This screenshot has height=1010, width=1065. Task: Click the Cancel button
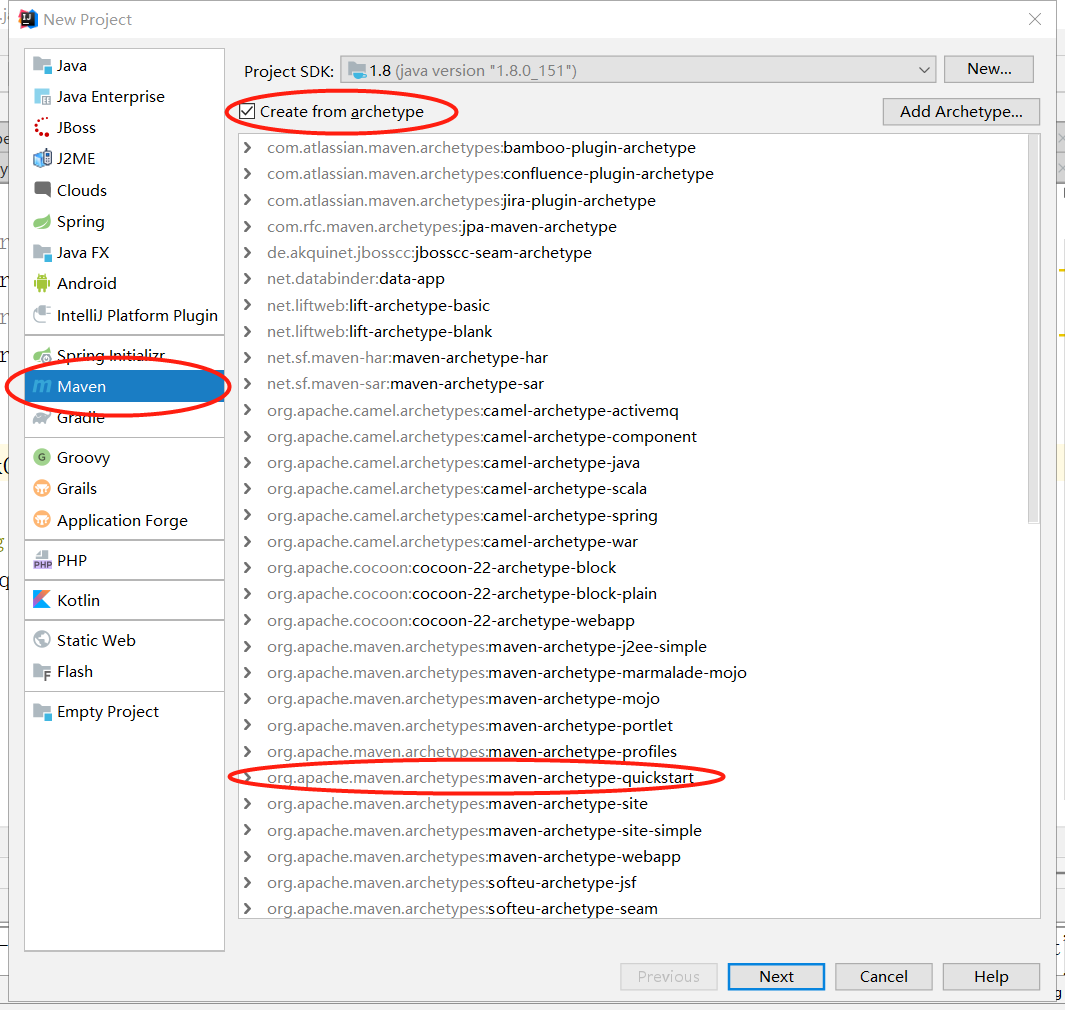click(883, 976)
